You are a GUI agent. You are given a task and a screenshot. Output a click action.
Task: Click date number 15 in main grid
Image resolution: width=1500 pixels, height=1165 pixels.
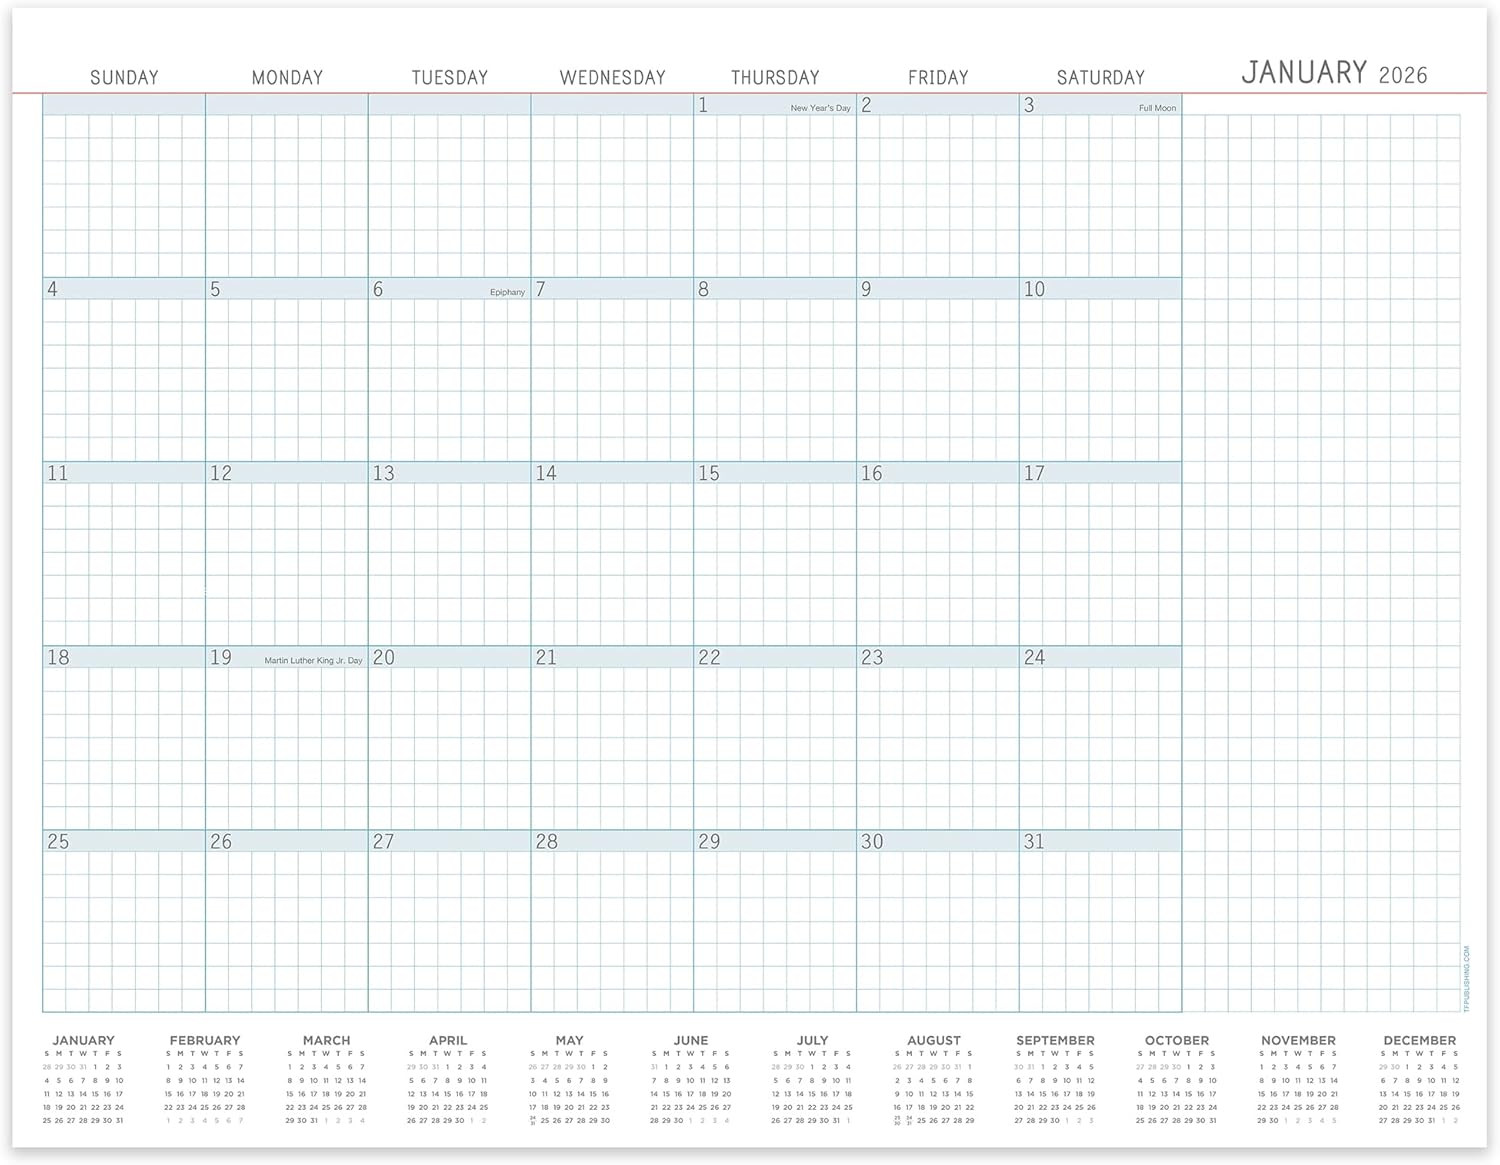click(x=709, y=473)
